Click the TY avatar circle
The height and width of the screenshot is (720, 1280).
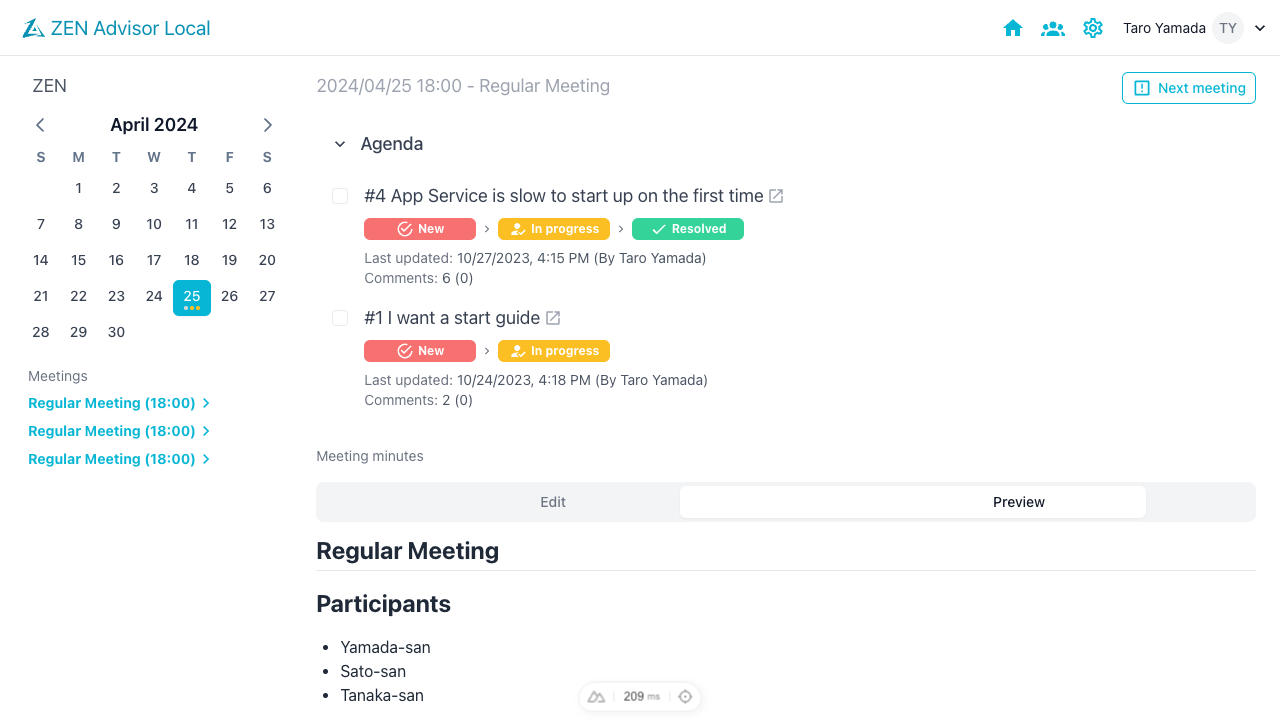[x=1227, y=28]
